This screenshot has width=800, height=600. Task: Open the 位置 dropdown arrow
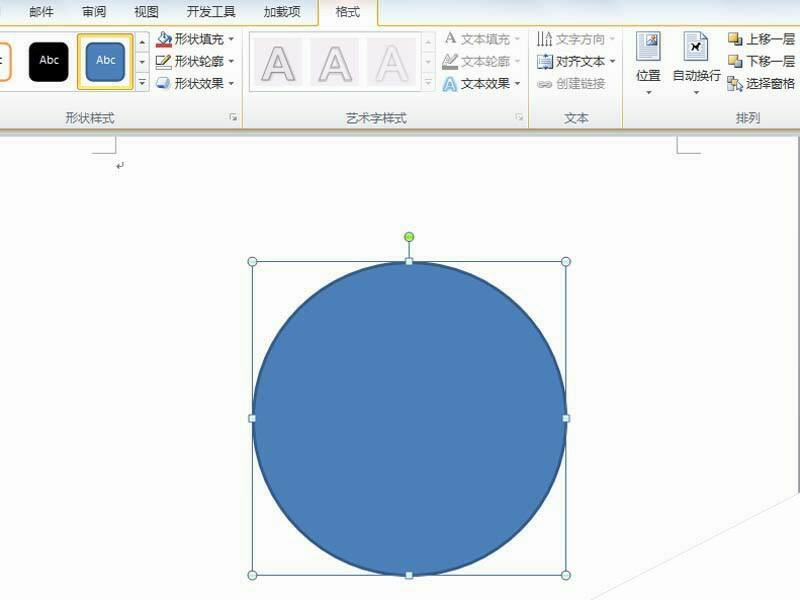(x=649, y=93)
